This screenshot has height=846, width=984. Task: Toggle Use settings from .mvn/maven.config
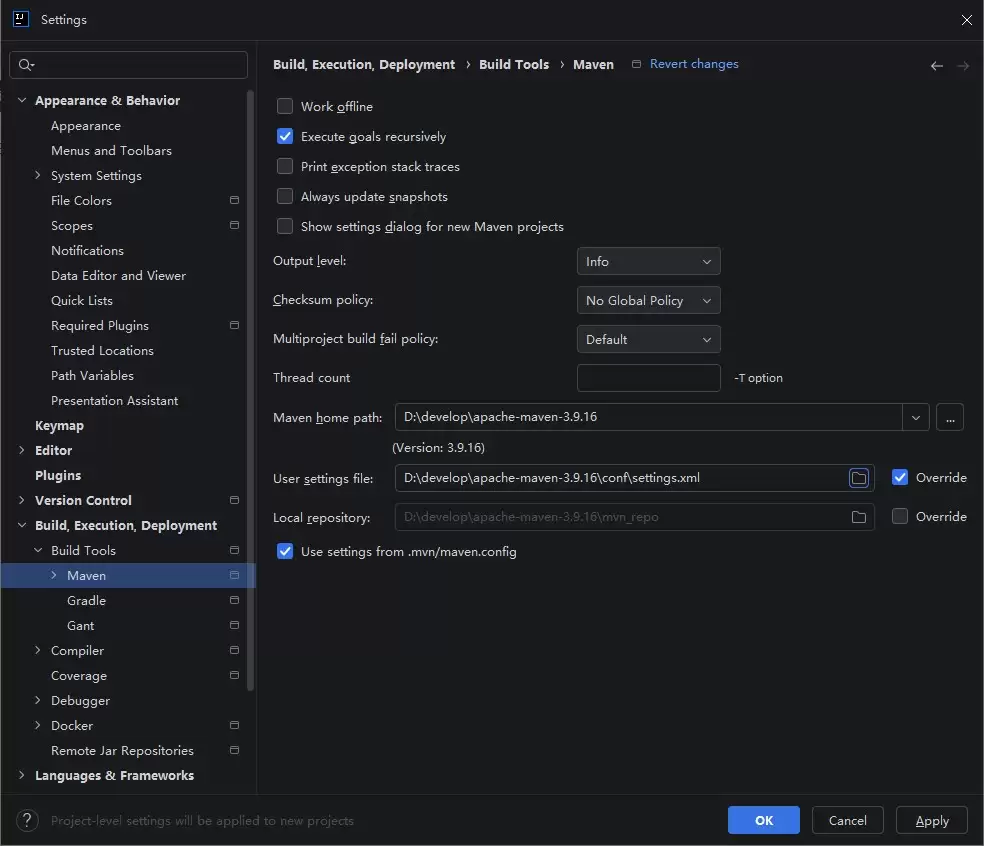285,552
